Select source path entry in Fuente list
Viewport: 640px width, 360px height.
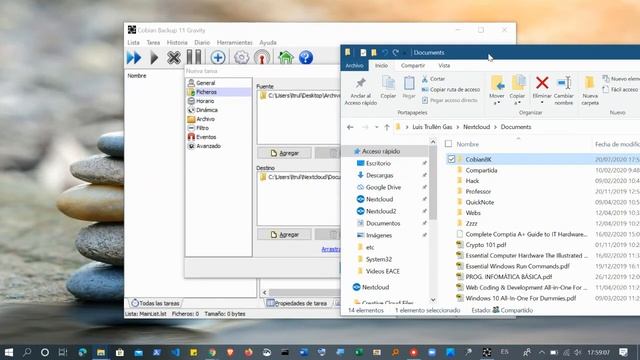(x=300, y=96)
